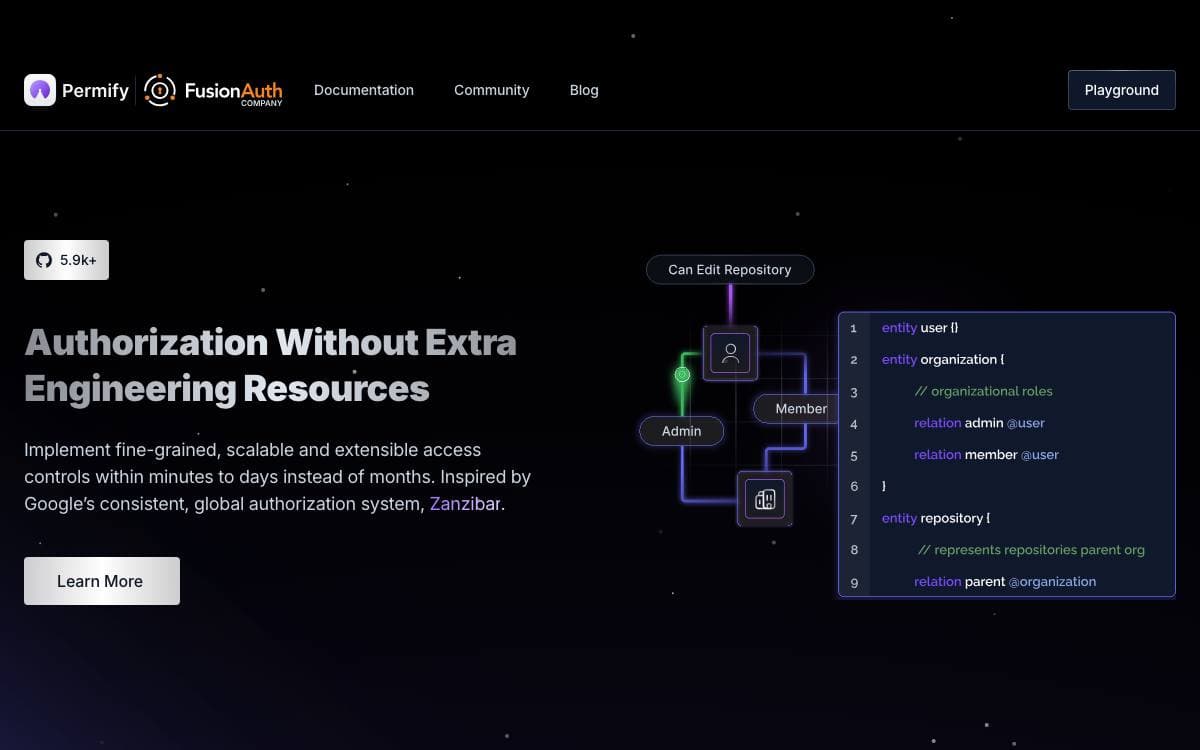Click the FusionAuth company logo
The width and height of the screenshot is (1200, 750).
[214, 91]
